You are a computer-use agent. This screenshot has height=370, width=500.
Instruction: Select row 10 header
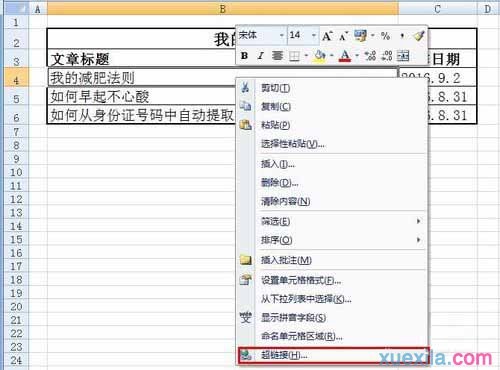point(16,172)
